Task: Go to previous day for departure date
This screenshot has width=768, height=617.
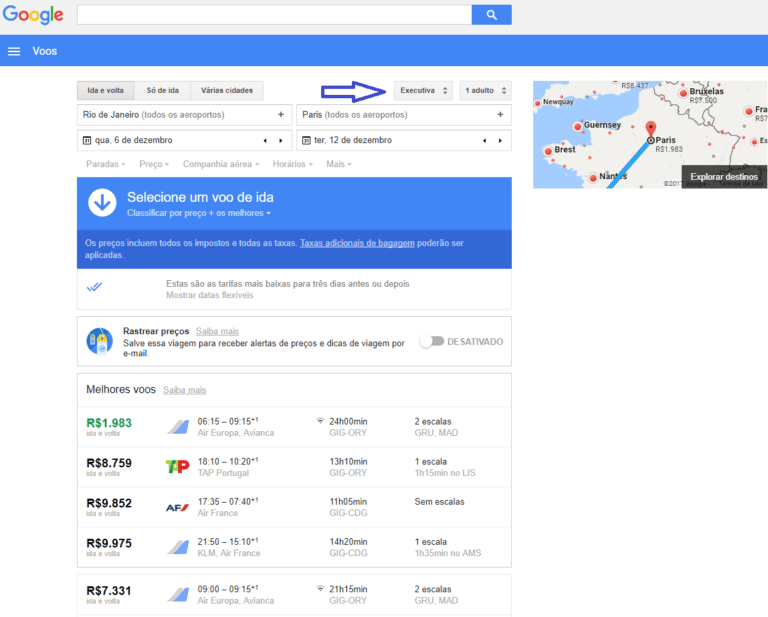Action: [x=266, y=140]
